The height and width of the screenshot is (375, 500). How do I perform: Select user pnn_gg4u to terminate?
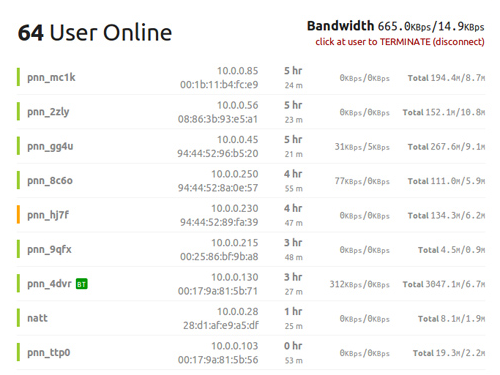click(50, 146)
